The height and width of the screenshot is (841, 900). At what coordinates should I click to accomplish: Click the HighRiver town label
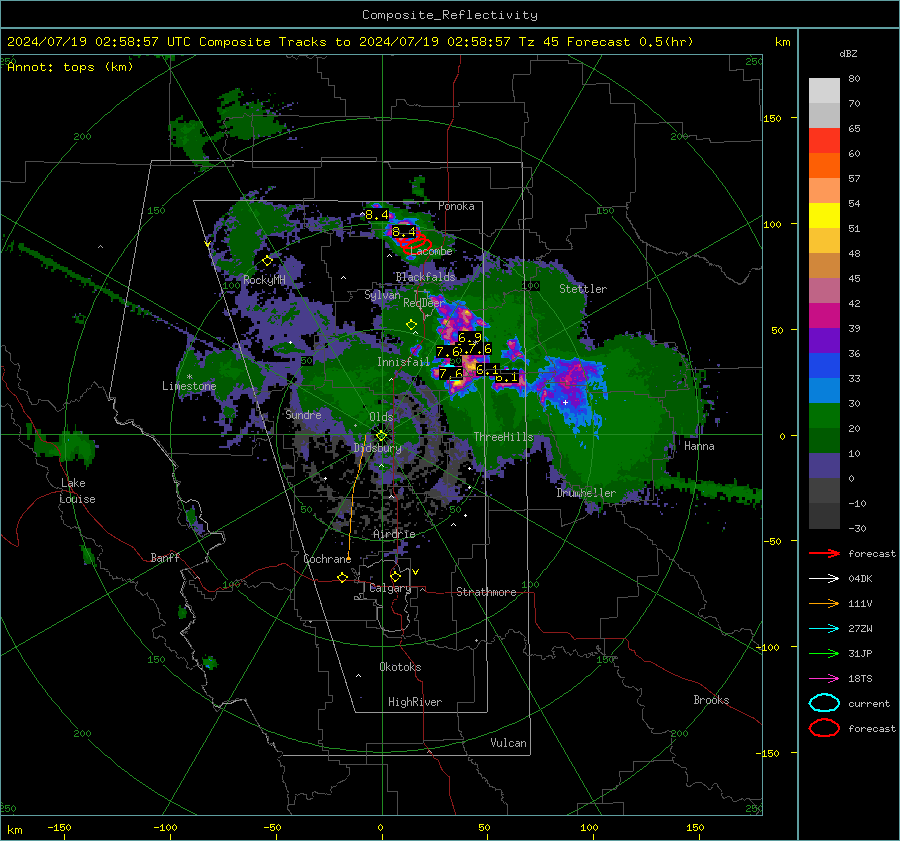(x=415, y=702)
